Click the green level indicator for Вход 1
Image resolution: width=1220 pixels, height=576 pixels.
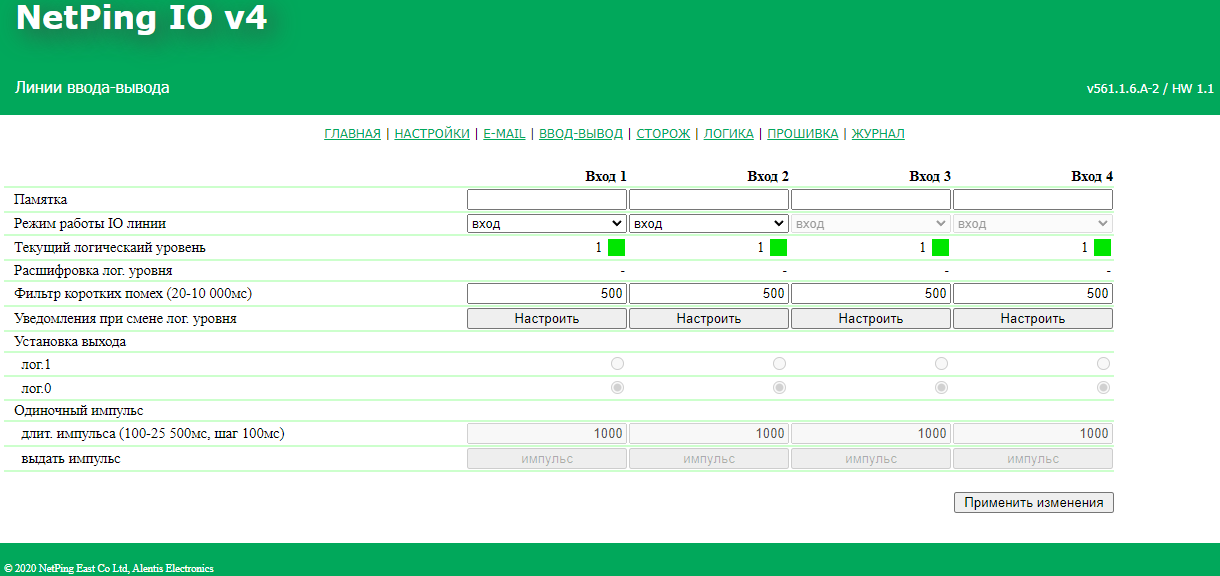click(616, 248)
